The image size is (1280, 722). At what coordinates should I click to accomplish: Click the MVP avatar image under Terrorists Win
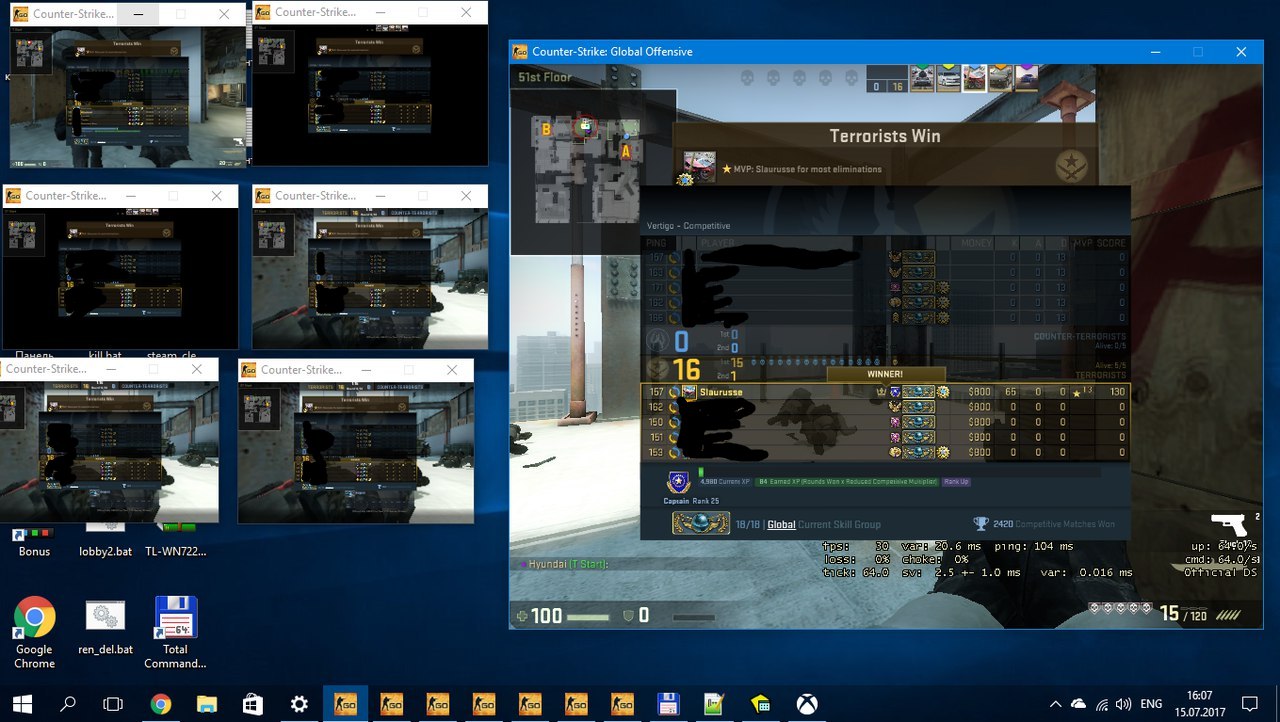click(699, 167)
